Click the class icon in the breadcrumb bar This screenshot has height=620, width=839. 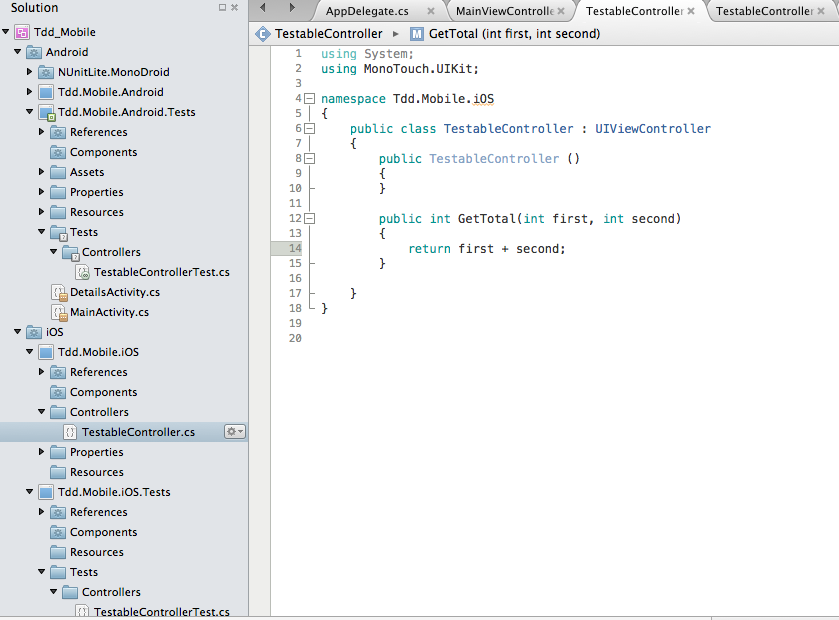coord(263,34)
